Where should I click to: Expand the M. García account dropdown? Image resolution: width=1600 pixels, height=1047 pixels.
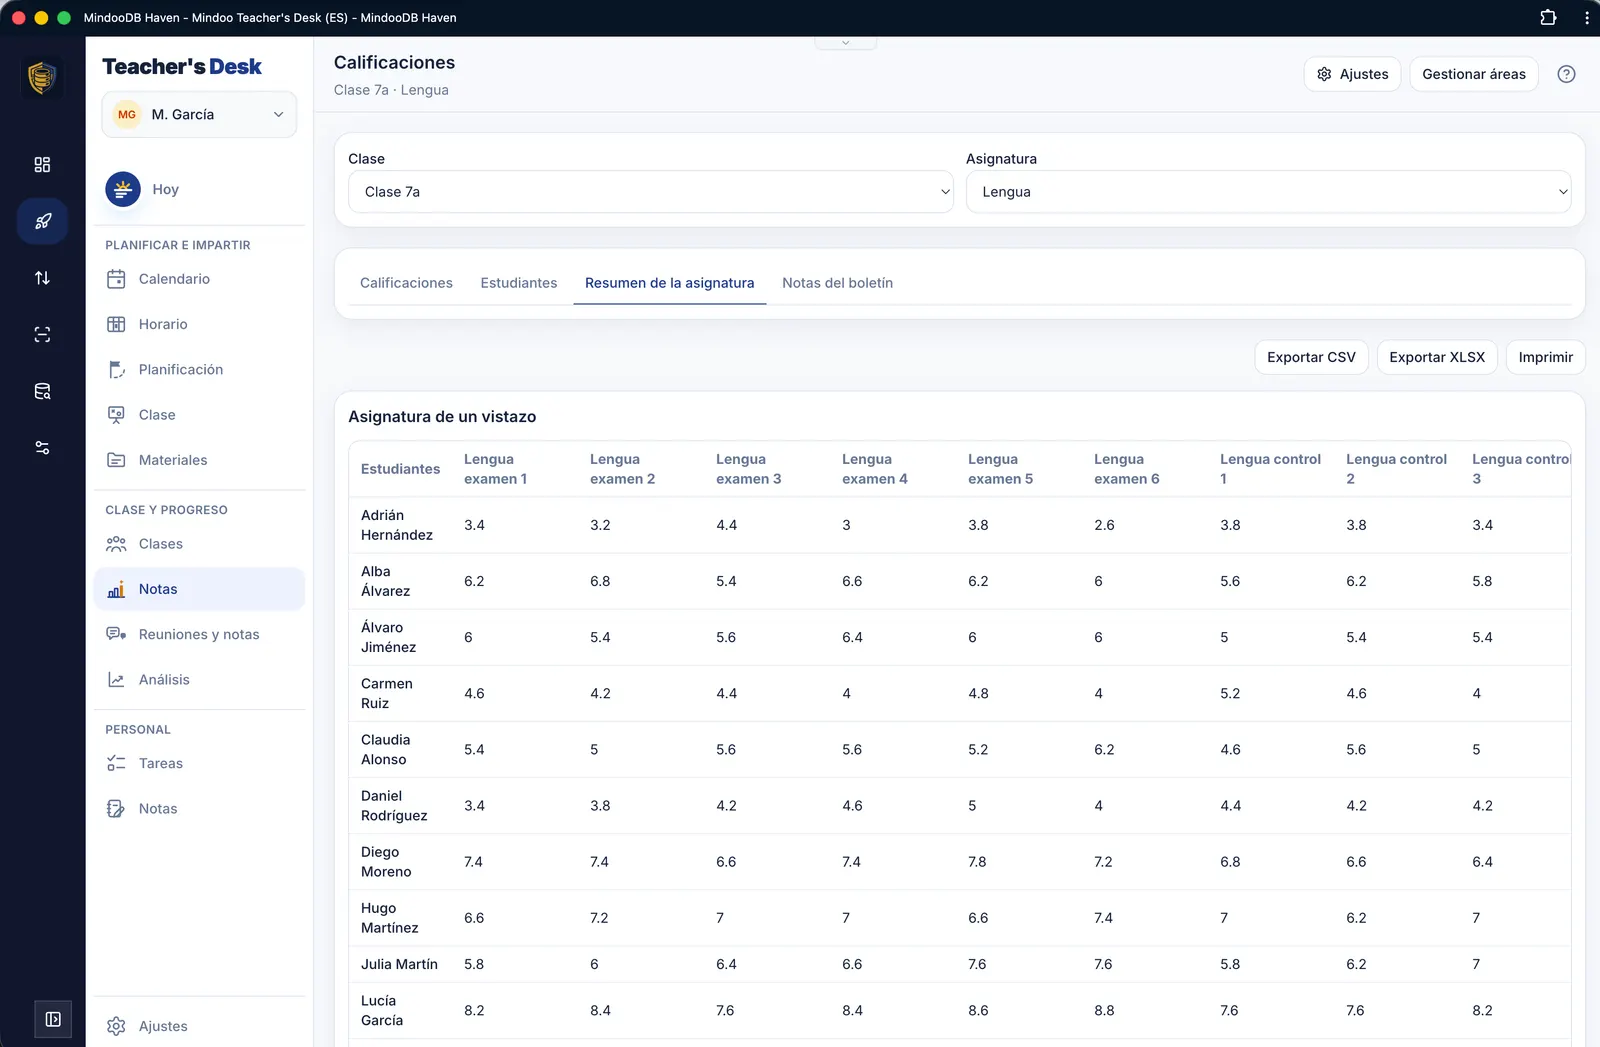click(x=199, y=115)
